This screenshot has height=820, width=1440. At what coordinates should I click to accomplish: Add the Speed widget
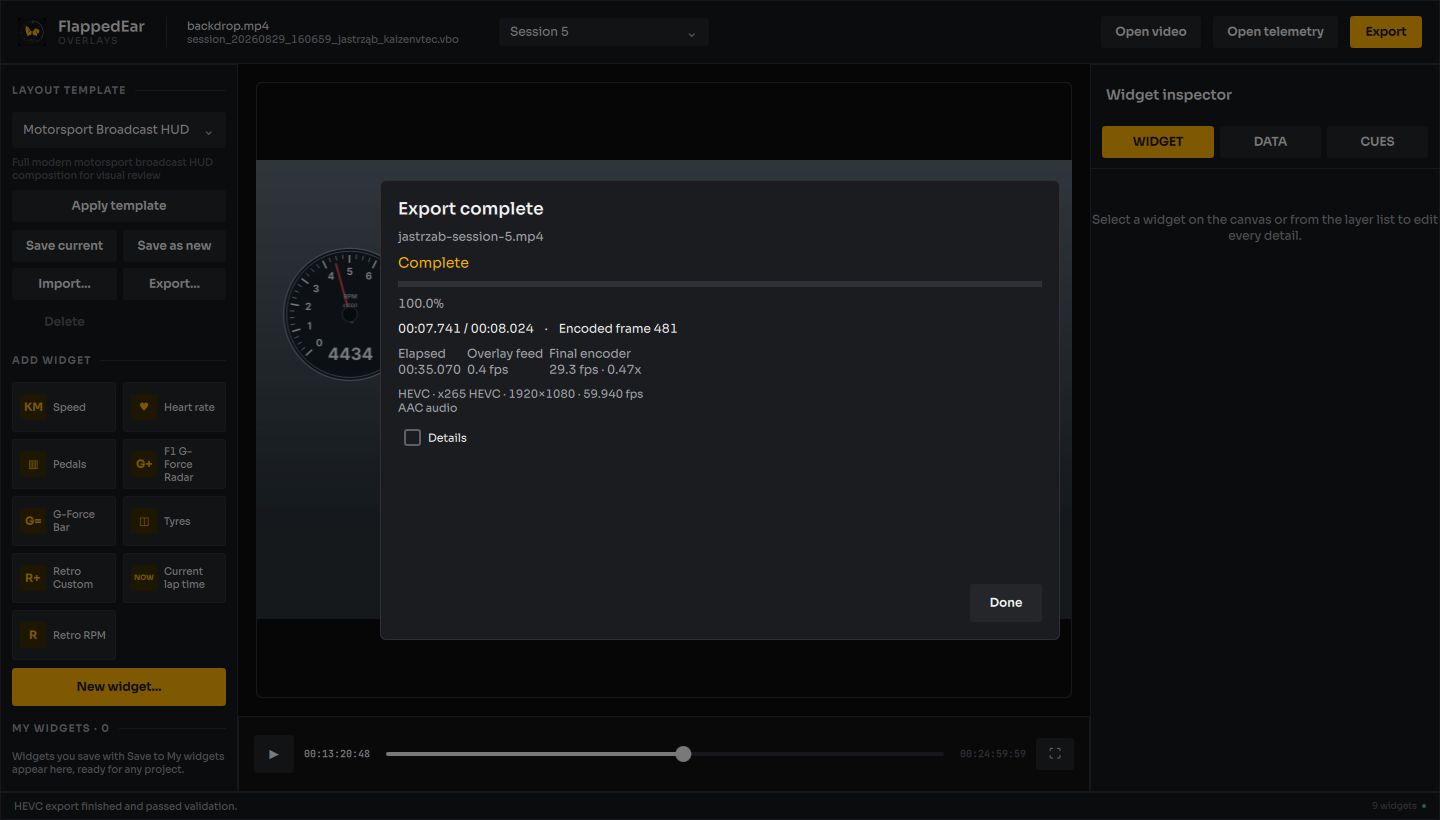(x=64, y=407)
